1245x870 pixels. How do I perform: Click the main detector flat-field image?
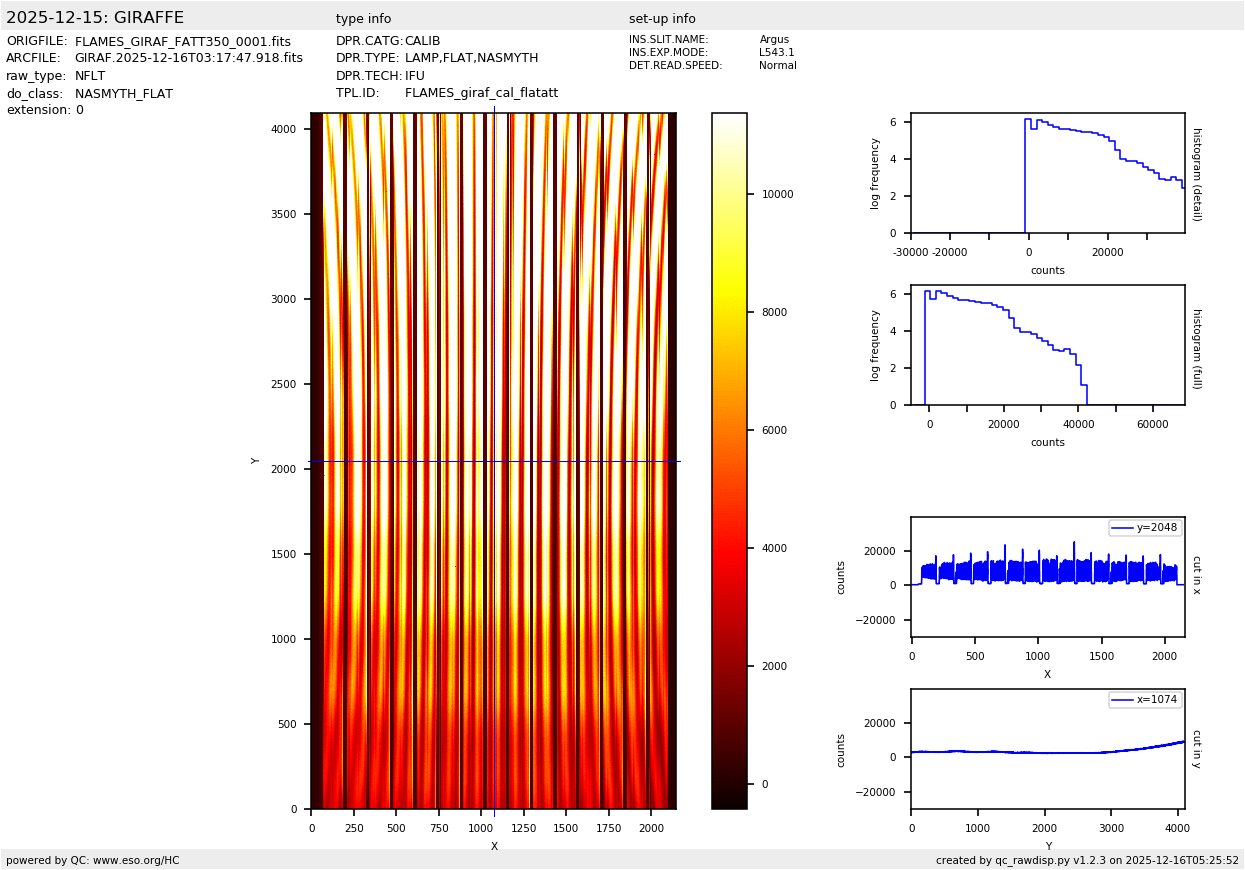point(493,460)
